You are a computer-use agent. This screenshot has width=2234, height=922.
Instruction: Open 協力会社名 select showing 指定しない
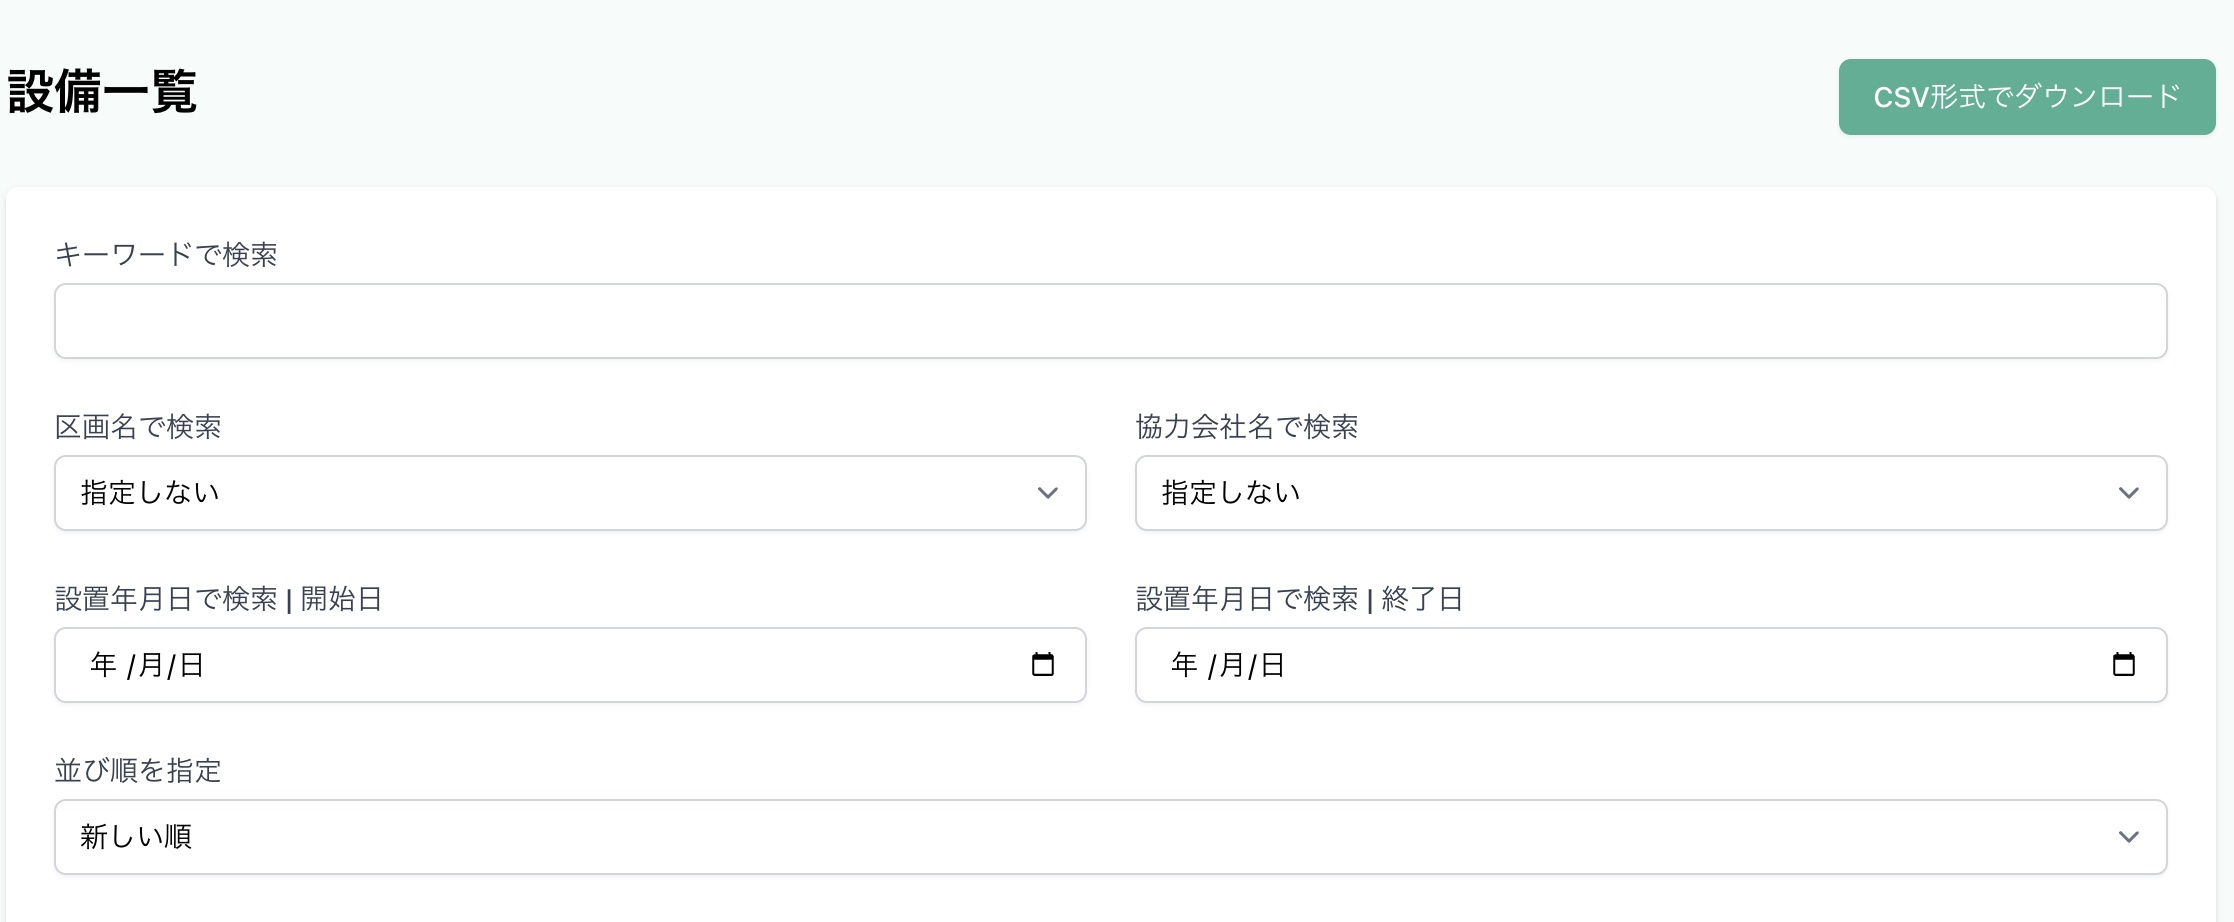point(1651,493)
